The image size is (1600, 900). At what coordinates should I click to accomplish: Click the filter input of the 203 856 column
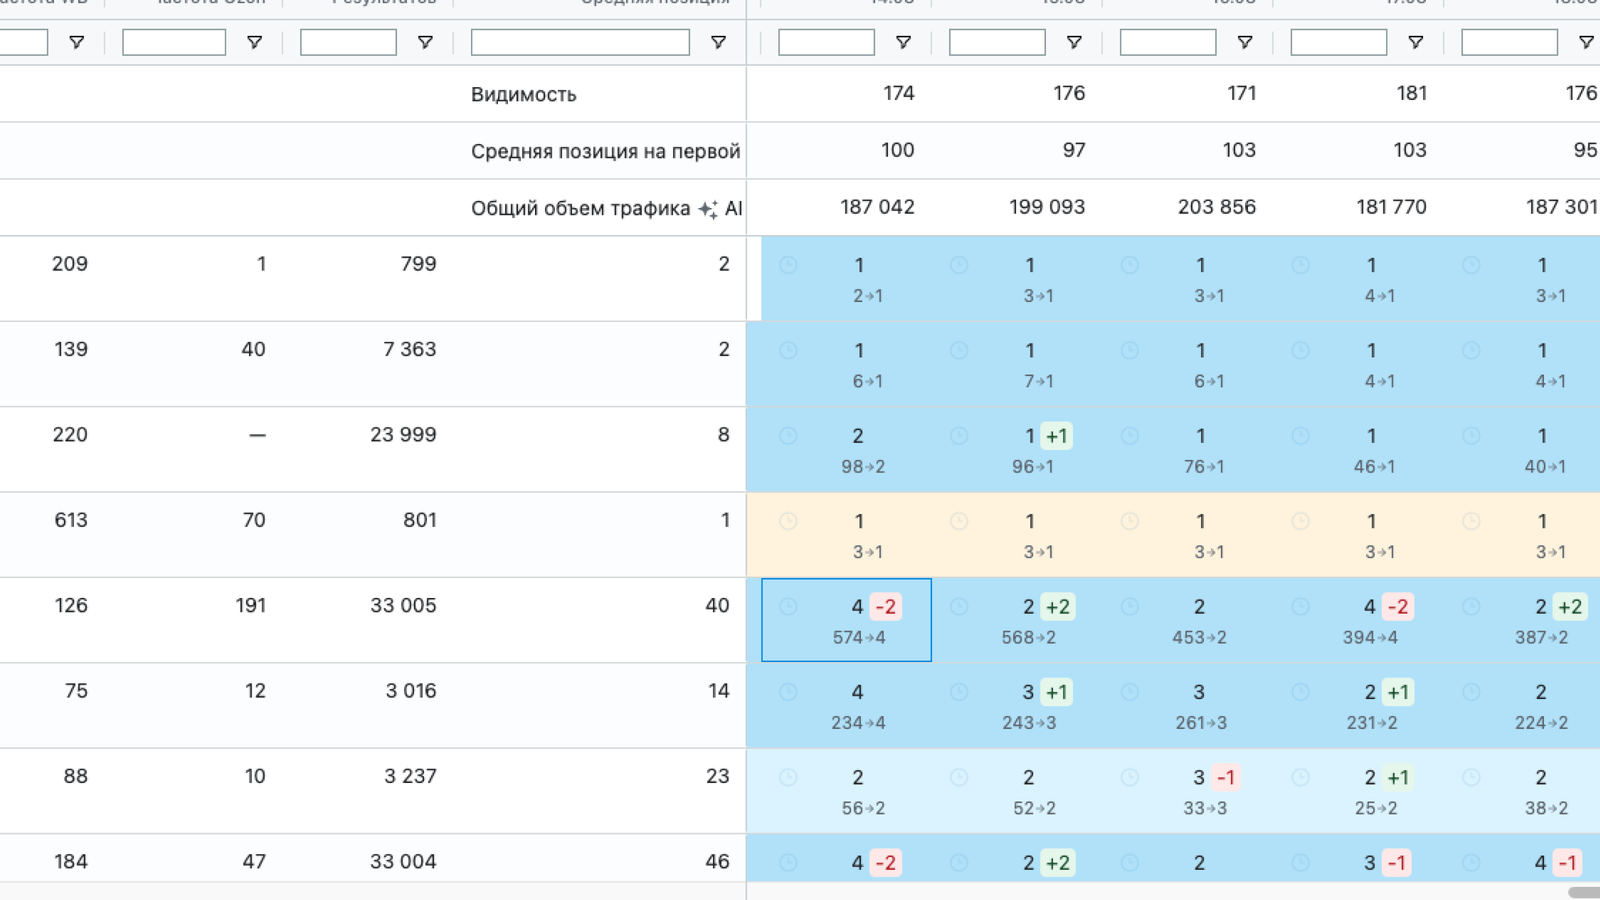pos(1168,42)
